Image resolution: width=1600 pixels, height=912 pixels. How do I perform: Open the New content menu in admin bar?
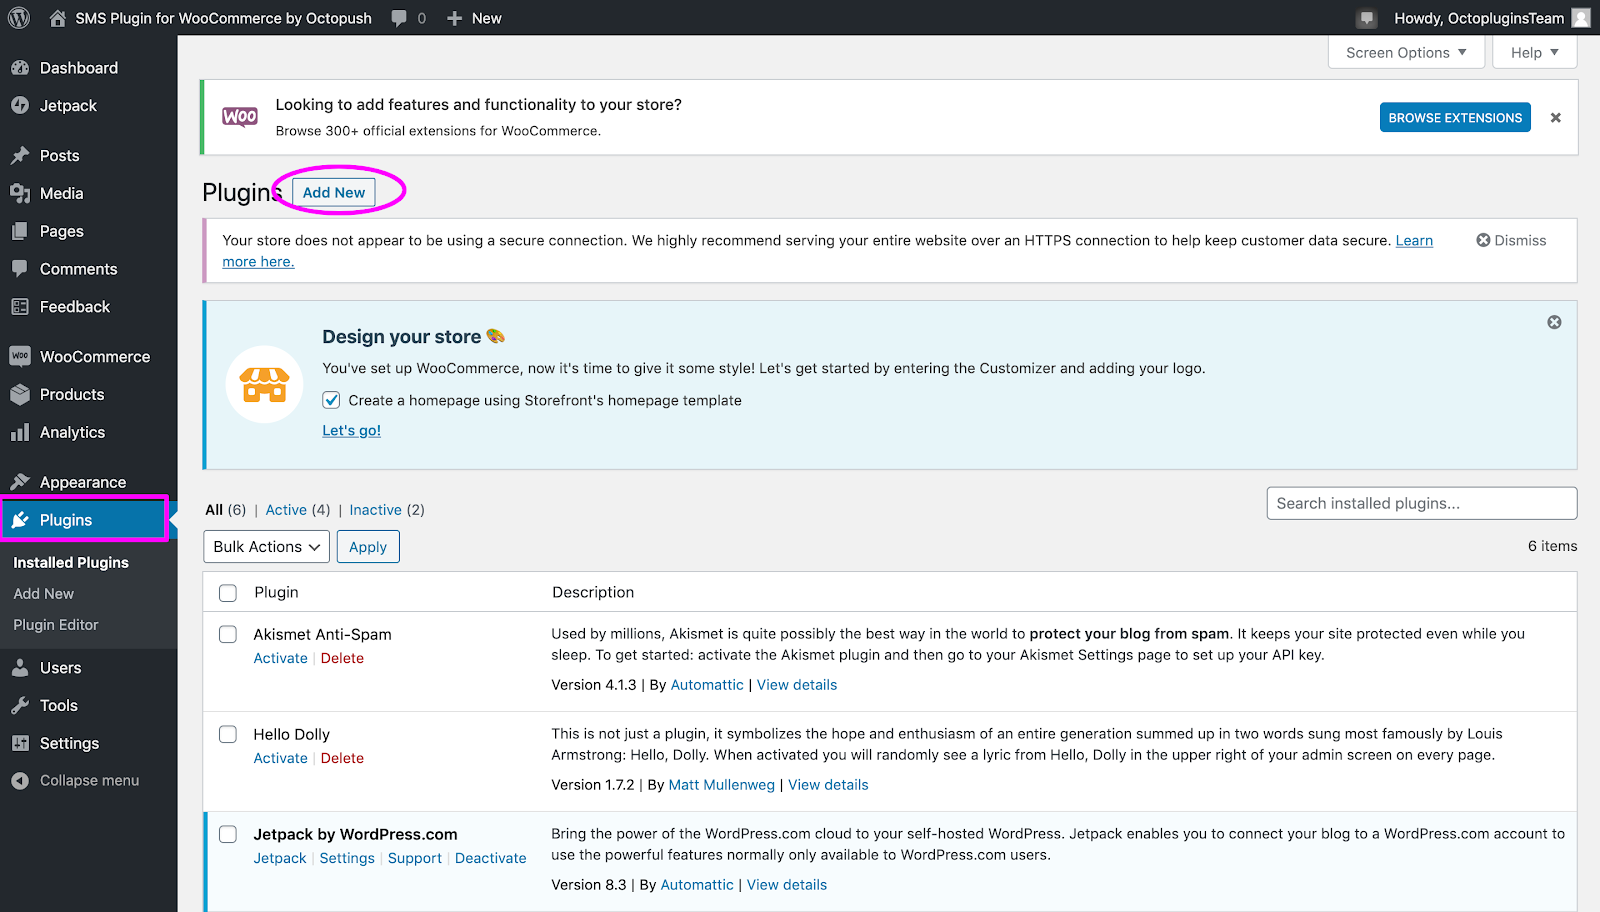pyautogui.click(x=474, y=18)
